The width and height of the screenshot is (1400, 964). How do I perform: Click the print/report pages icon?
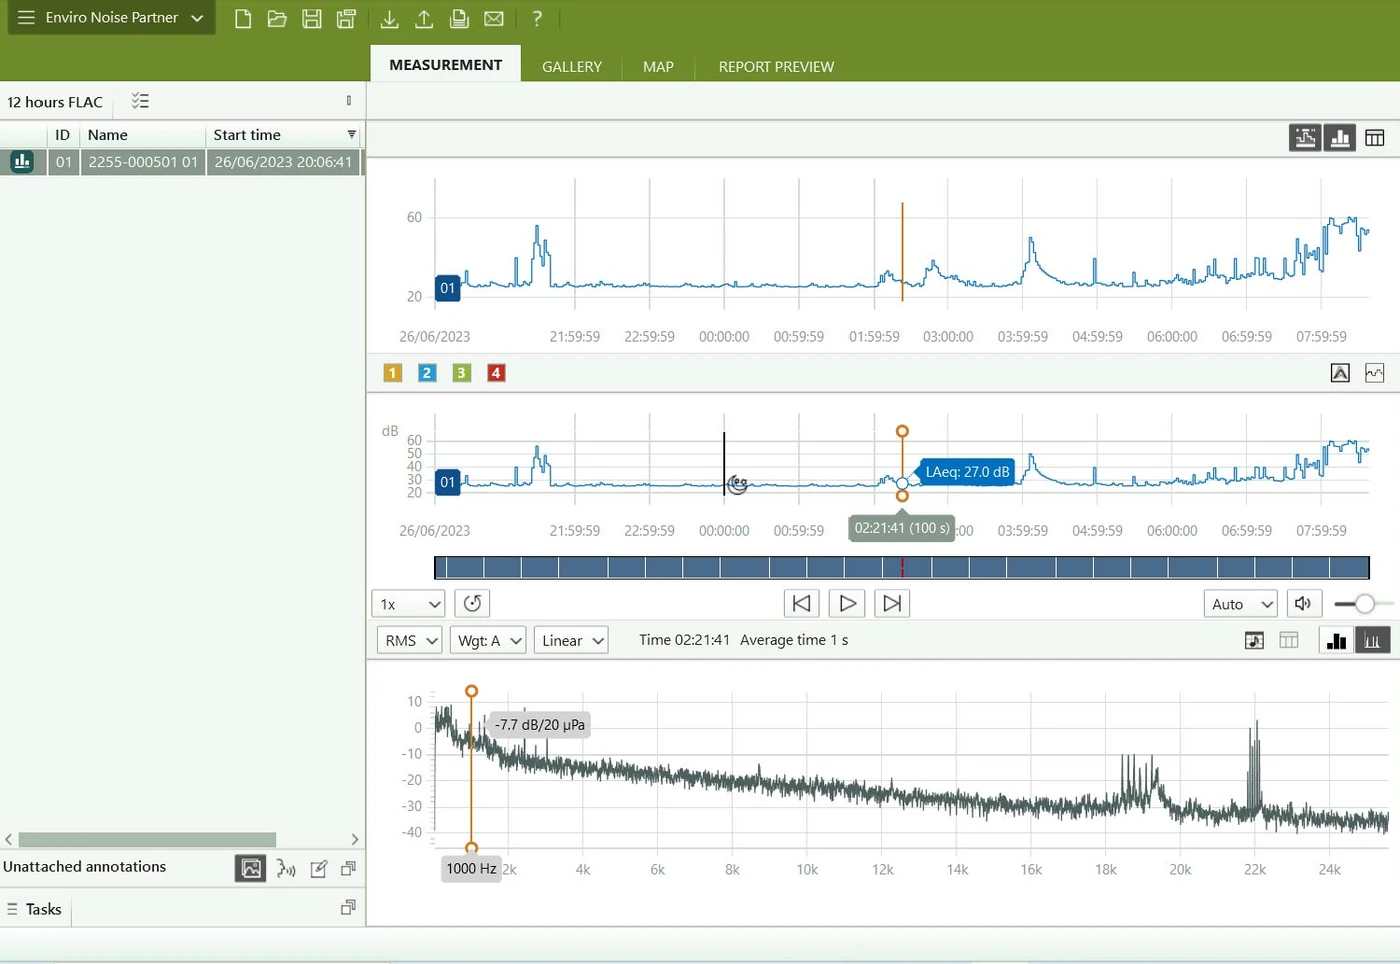pyautogui.click(x=459, y=19)
